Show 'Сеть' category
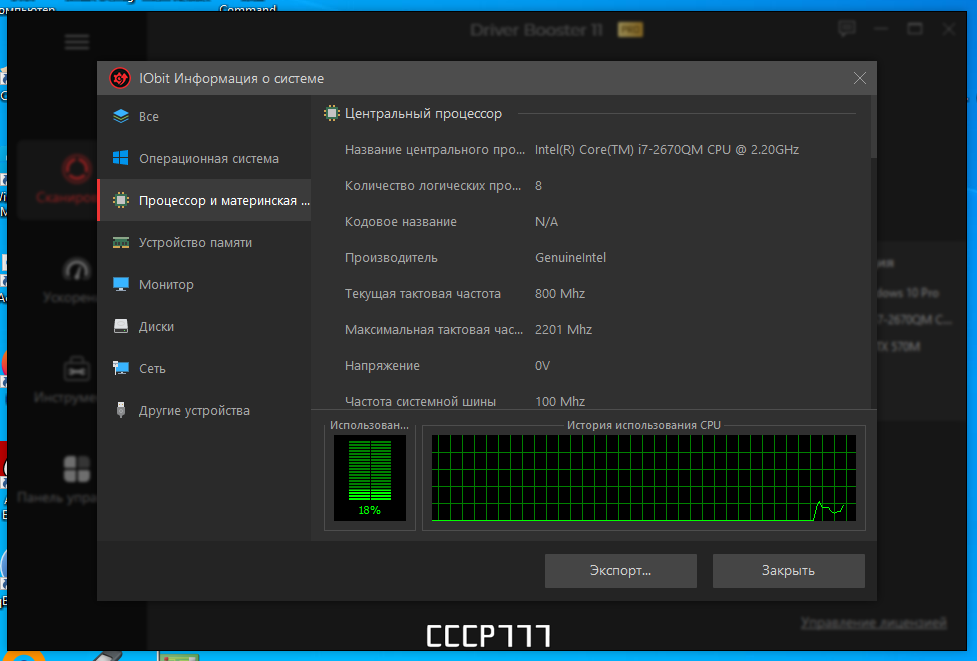 click(204, 368)
